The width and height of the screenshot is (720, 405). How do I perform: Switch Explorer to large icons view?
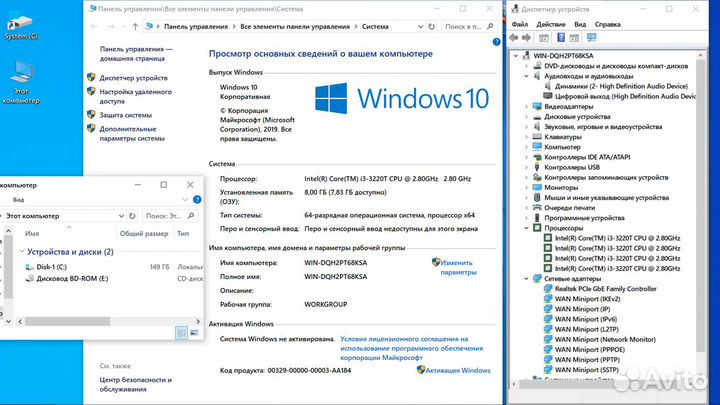click(x=194, y=332)
